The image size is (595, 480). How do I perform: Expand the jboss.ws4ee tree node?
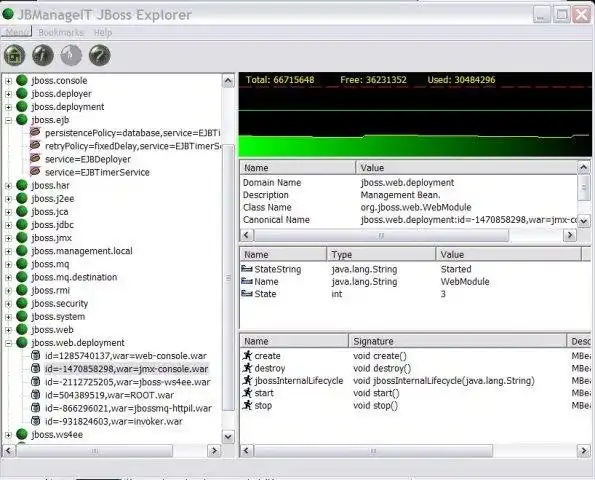tap(8, 435)
